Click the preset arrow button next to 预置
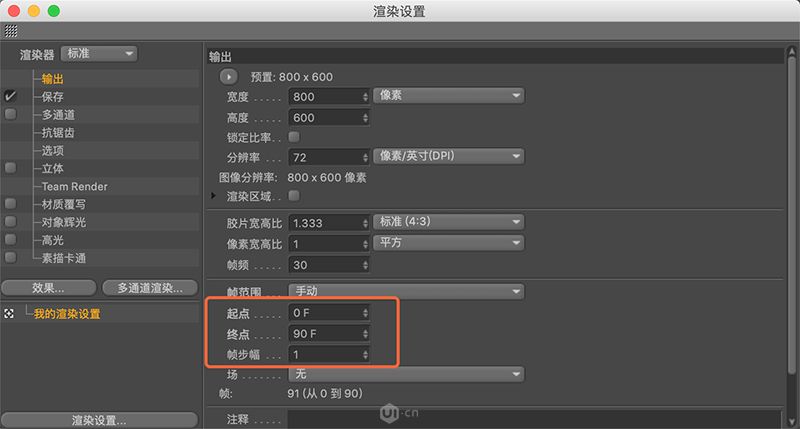 point(229,77)
